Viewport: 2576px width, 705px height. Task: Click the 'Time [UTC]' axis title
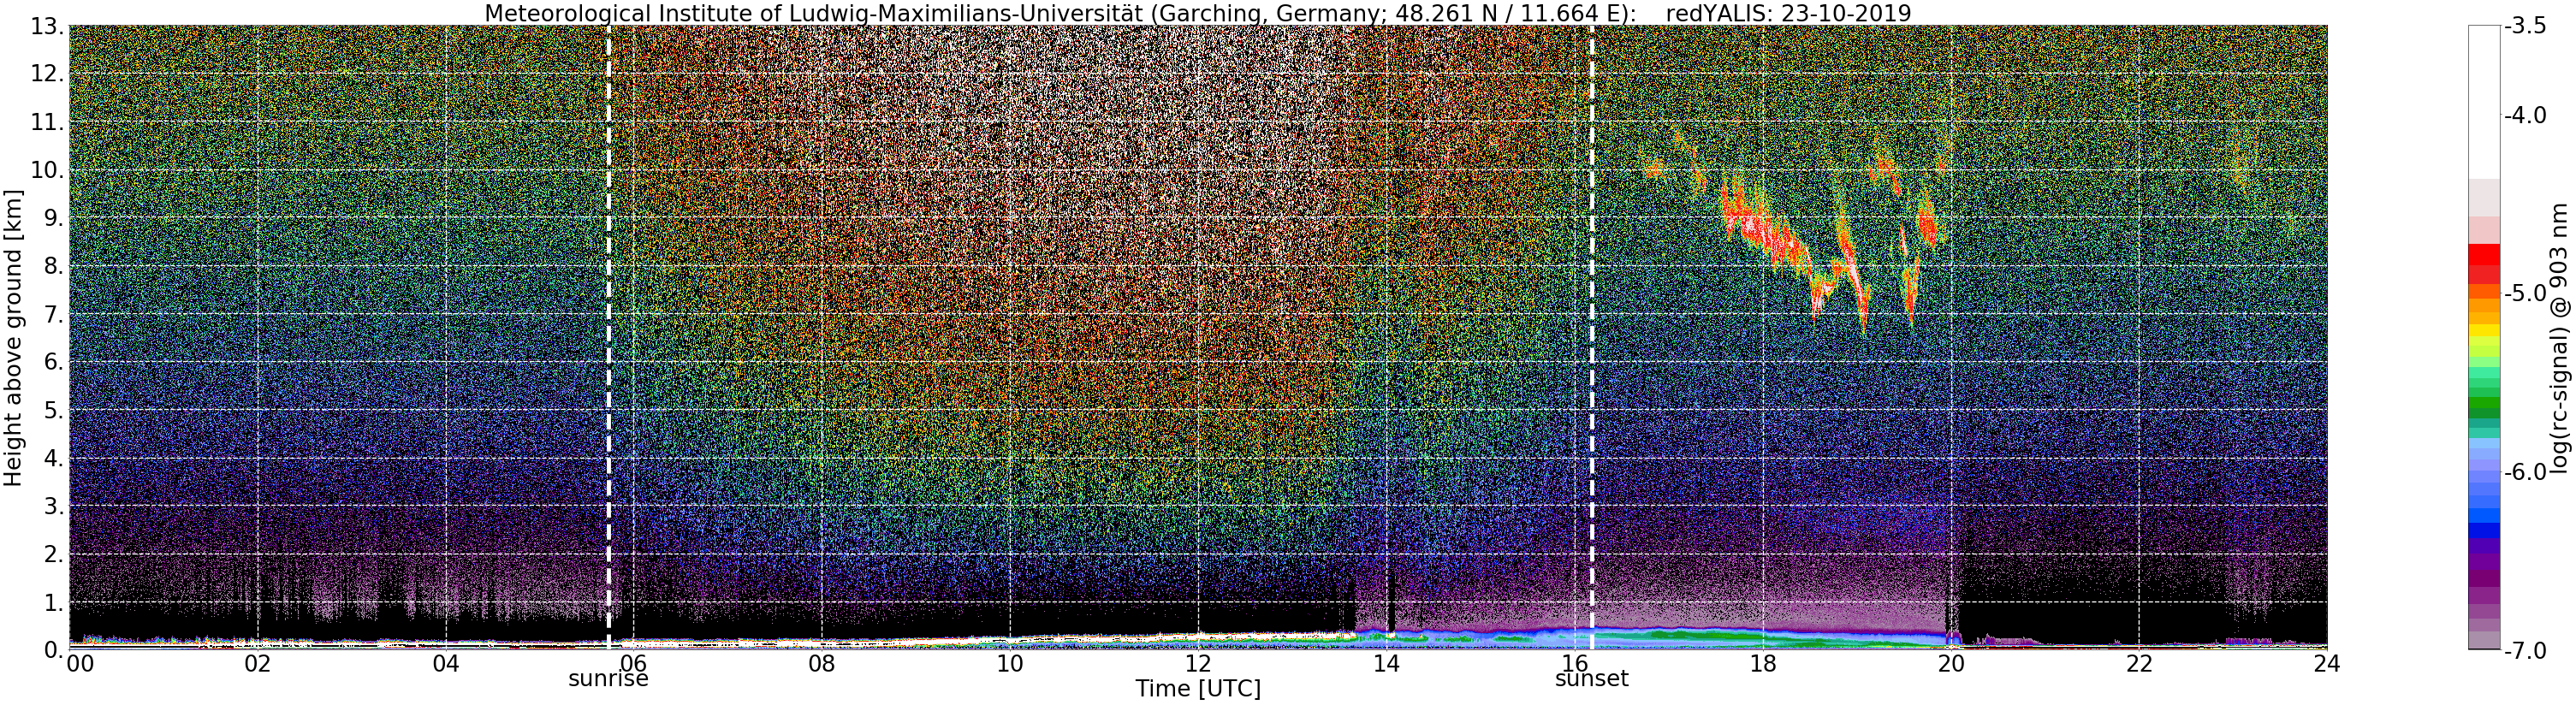point(1198,689)
